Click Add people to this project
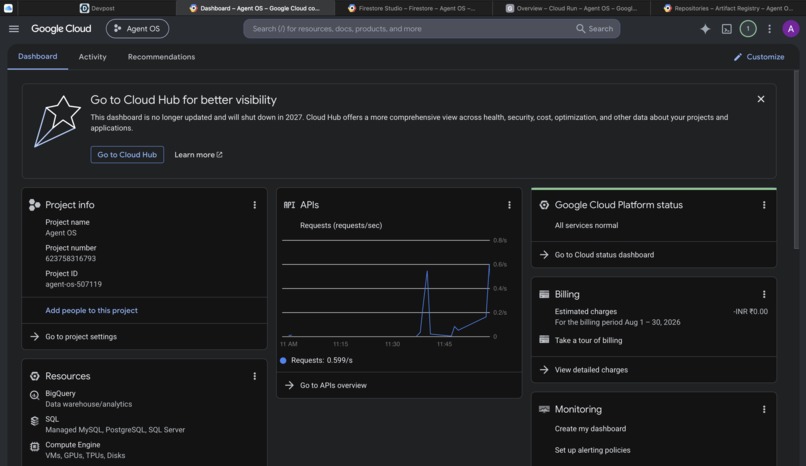 coord(91,310)
